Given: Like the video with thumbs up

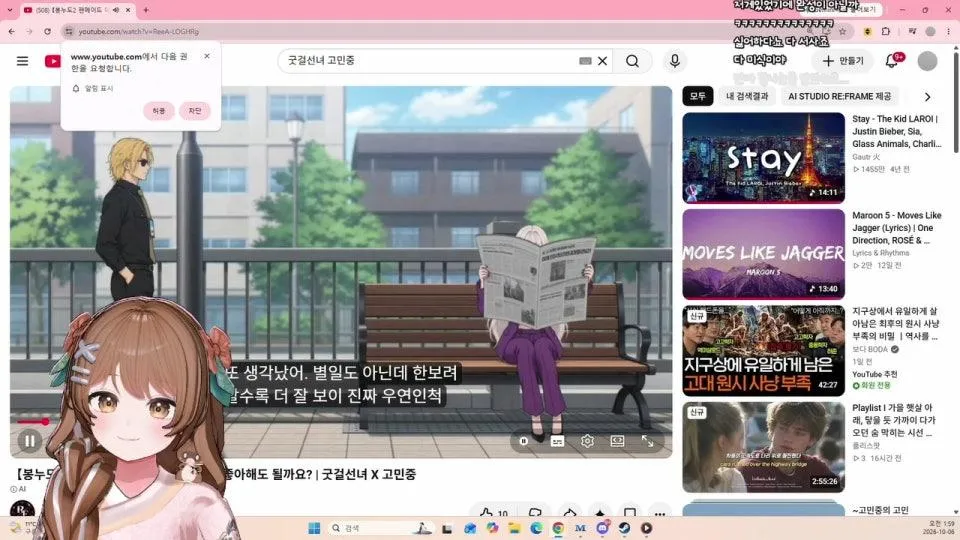Looking at the screenshot, I should pyautogui.click(x=493, y=513).
